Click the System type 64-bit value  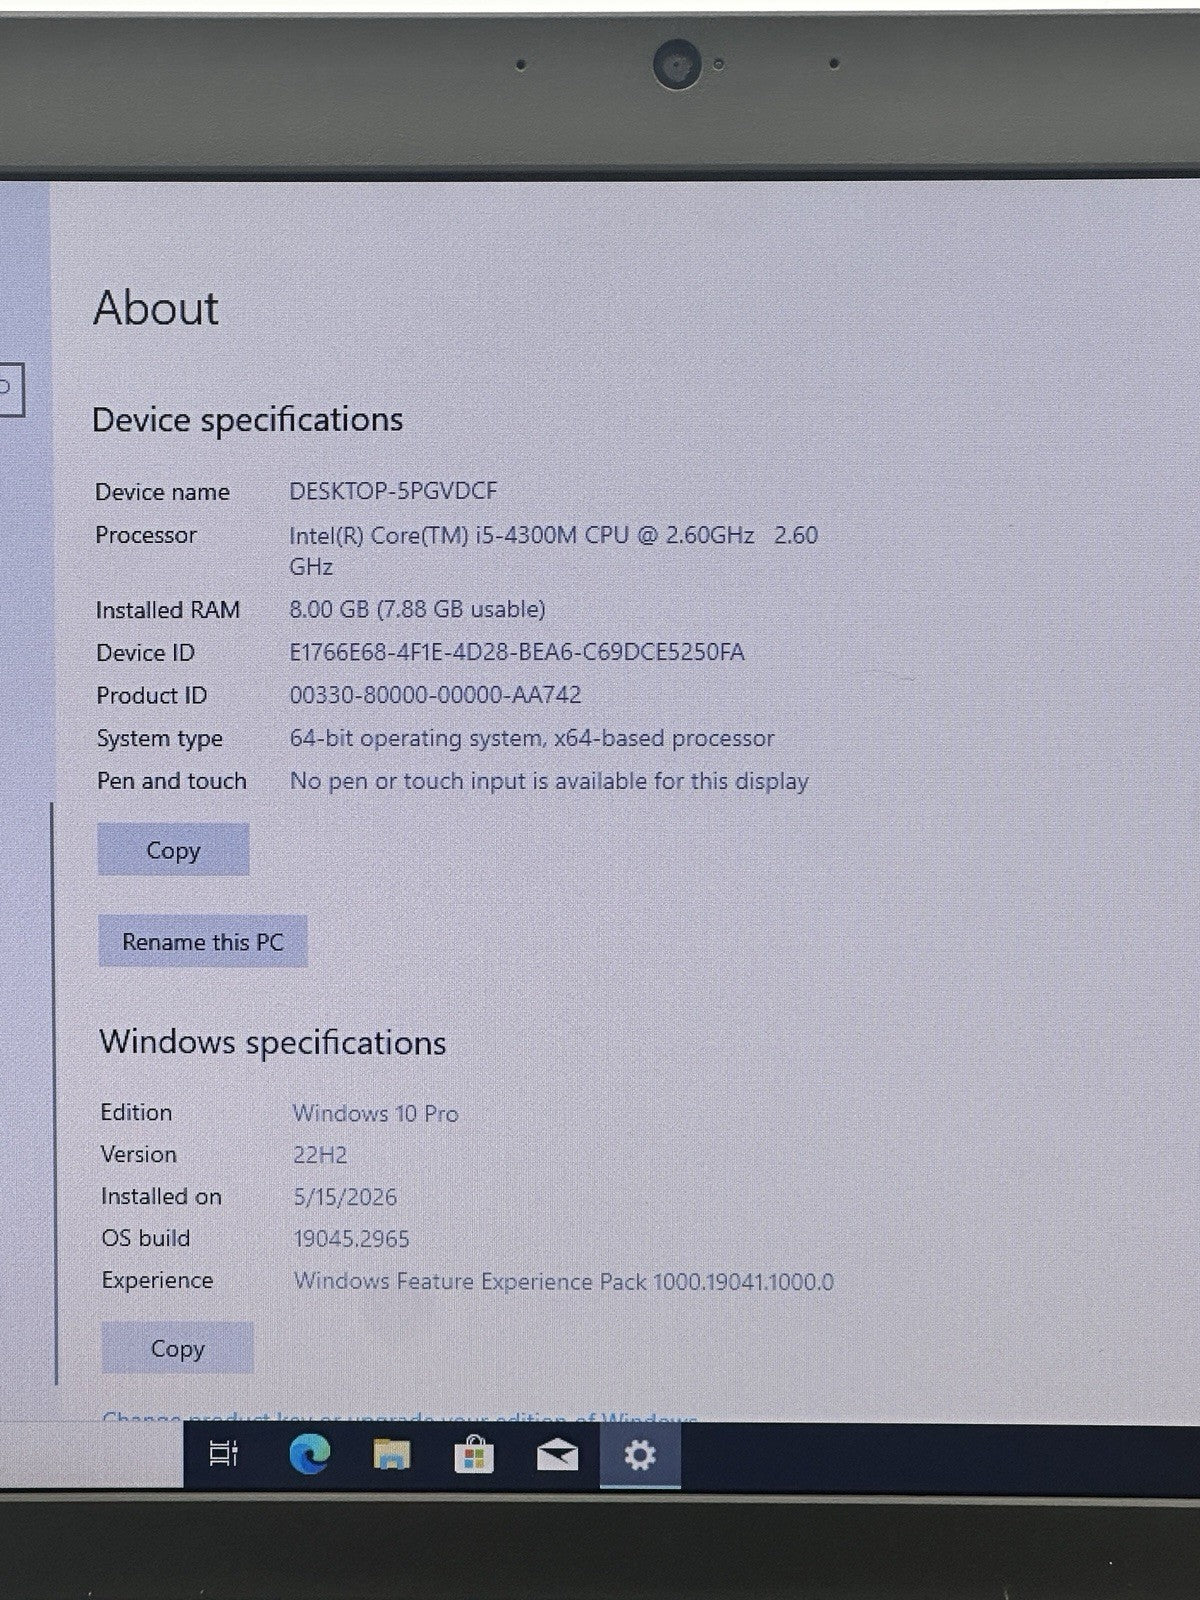point(532,738)
